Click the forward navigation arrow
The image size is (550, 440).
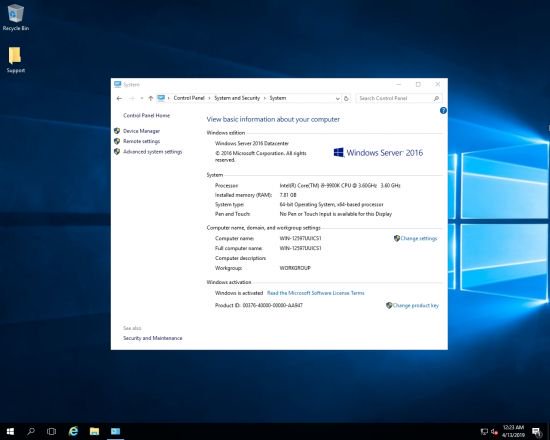tap(132, 98)
